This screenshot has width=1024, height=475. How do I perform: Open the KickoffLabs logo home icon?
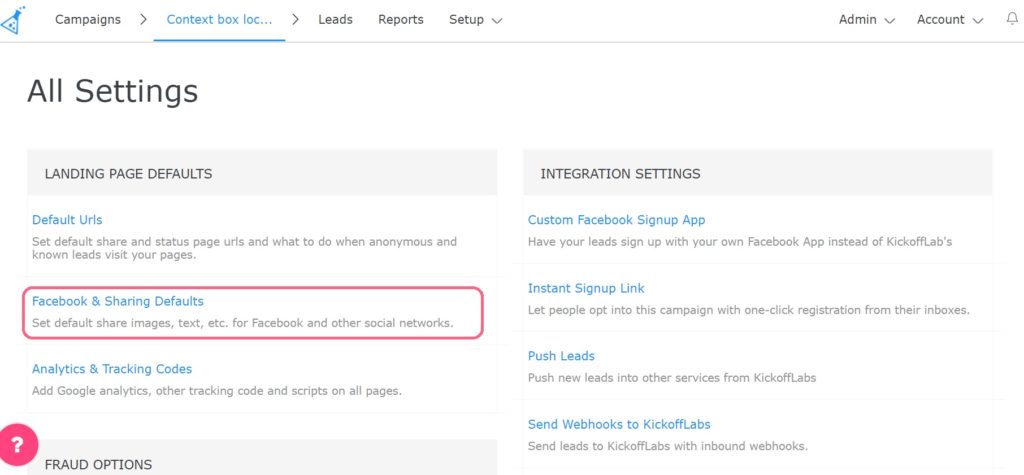tap(12, 20)
